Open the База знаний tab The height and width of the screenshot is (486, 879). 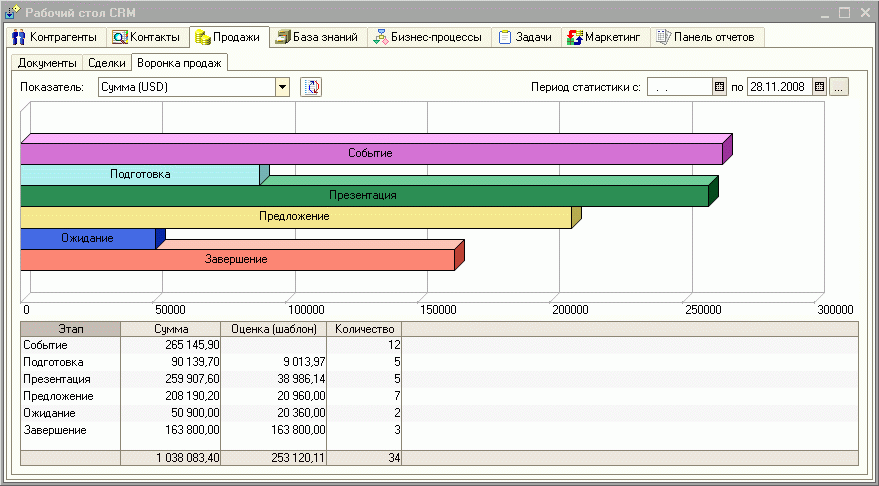click(316, 37)
